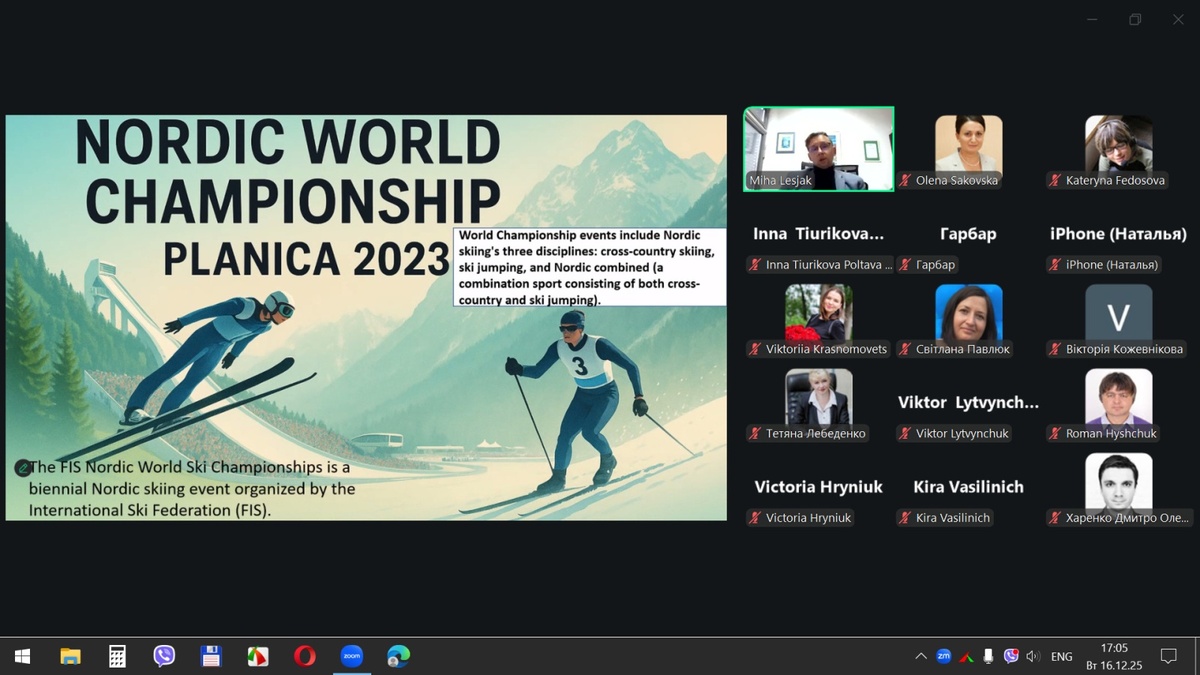Click muted mic icon next to Olena Sakovska
The width and height of the screenshot is (1200, 675).
(906, 181)
